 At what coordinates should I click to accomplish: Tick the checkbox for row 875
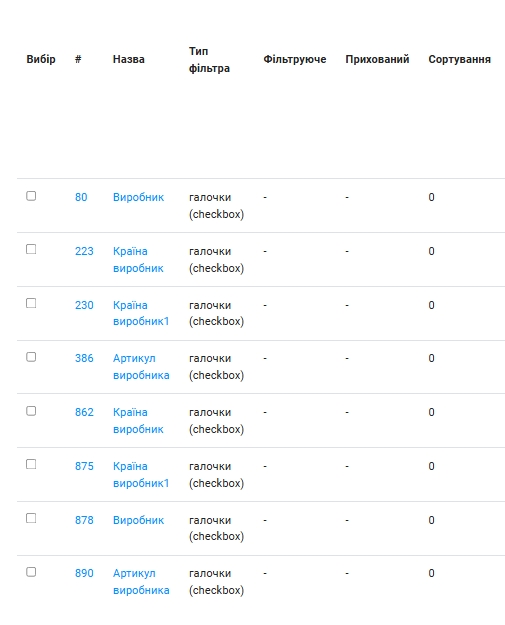tap(31, 465)
